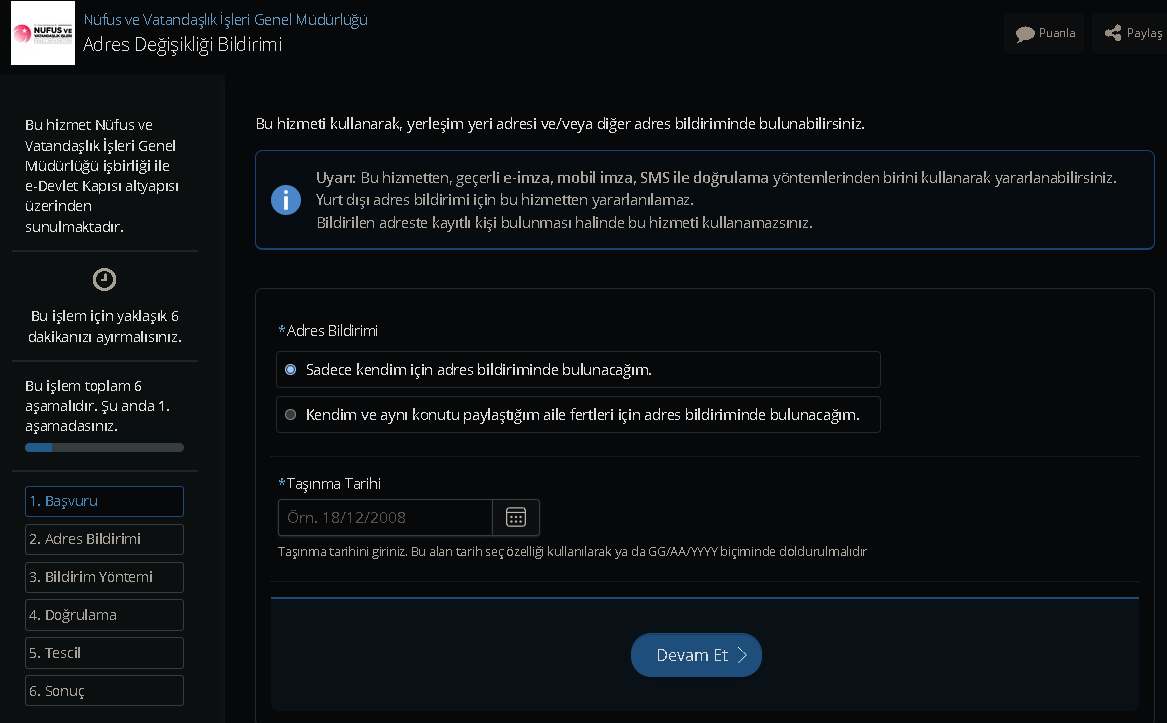
Task: Click the clock duration icon in sidebar
Action: (104, 279)
